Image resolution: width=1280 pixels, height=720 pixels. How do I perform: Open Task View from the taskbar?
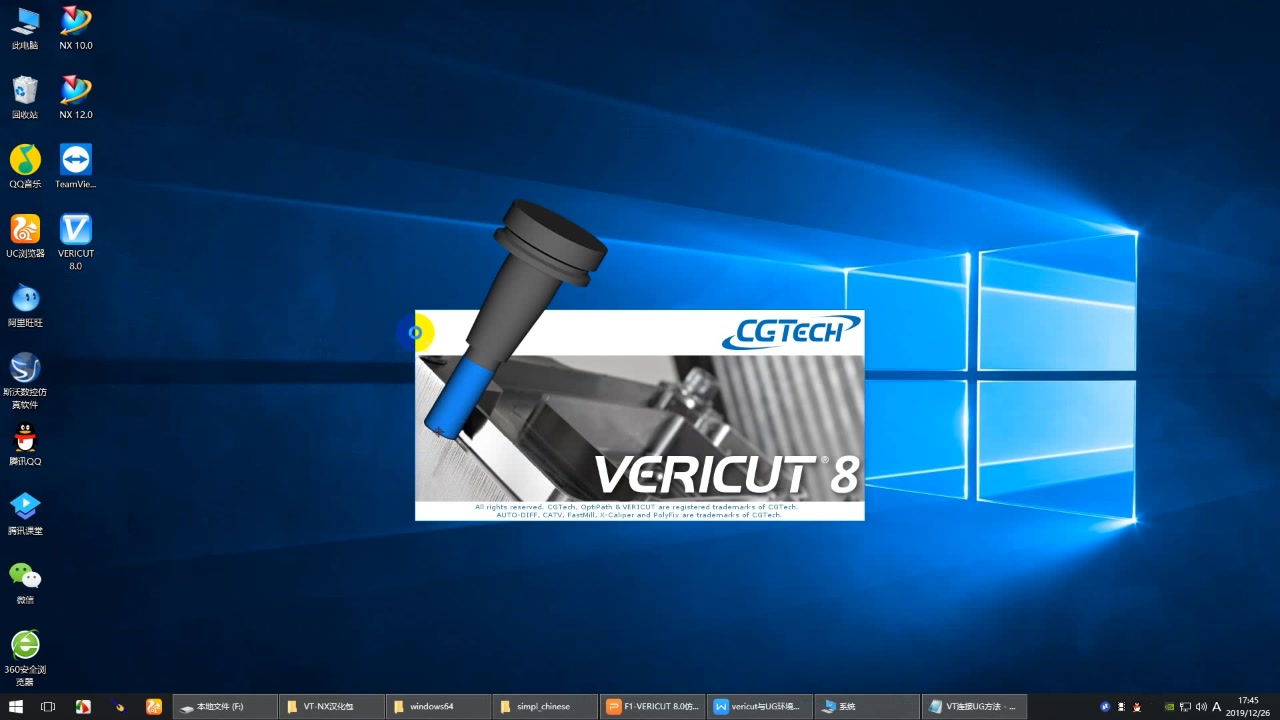pyautogui.click(x=49, y=706)
